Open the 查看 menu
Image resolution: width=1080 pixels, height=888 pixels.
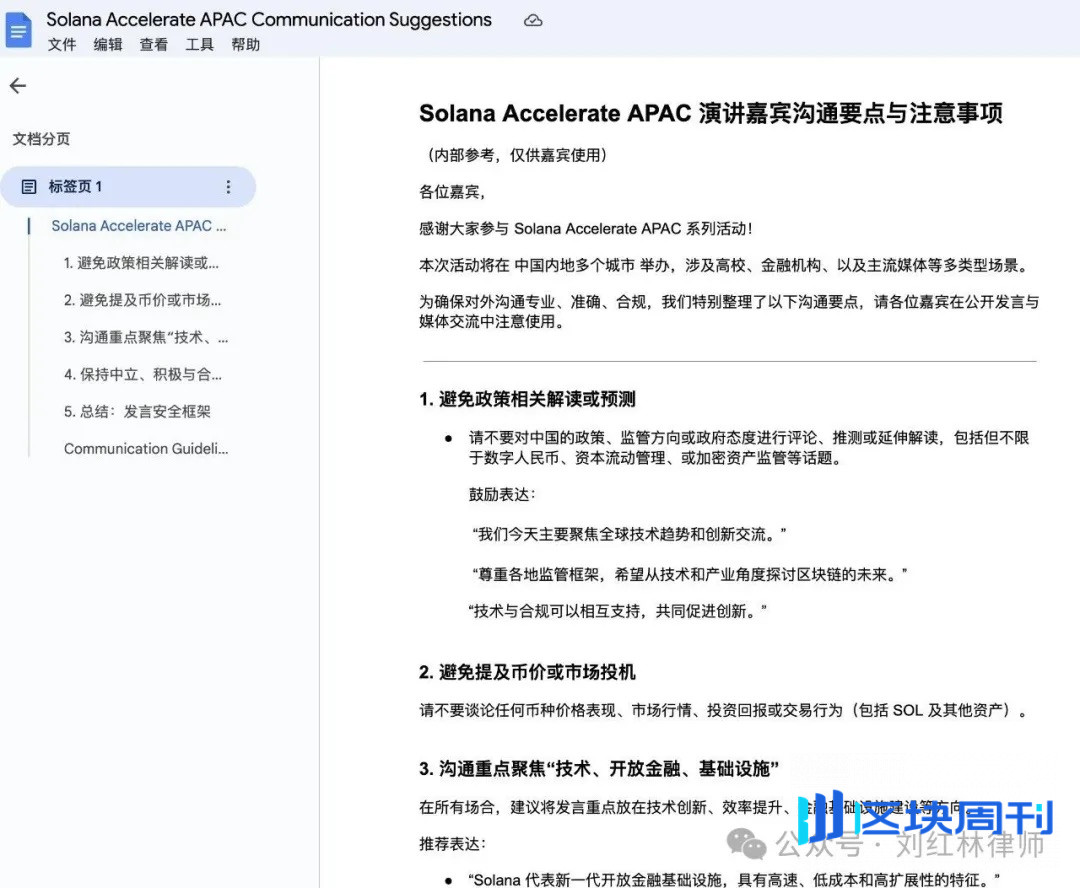pyautogui.click(x=153, y=44)
